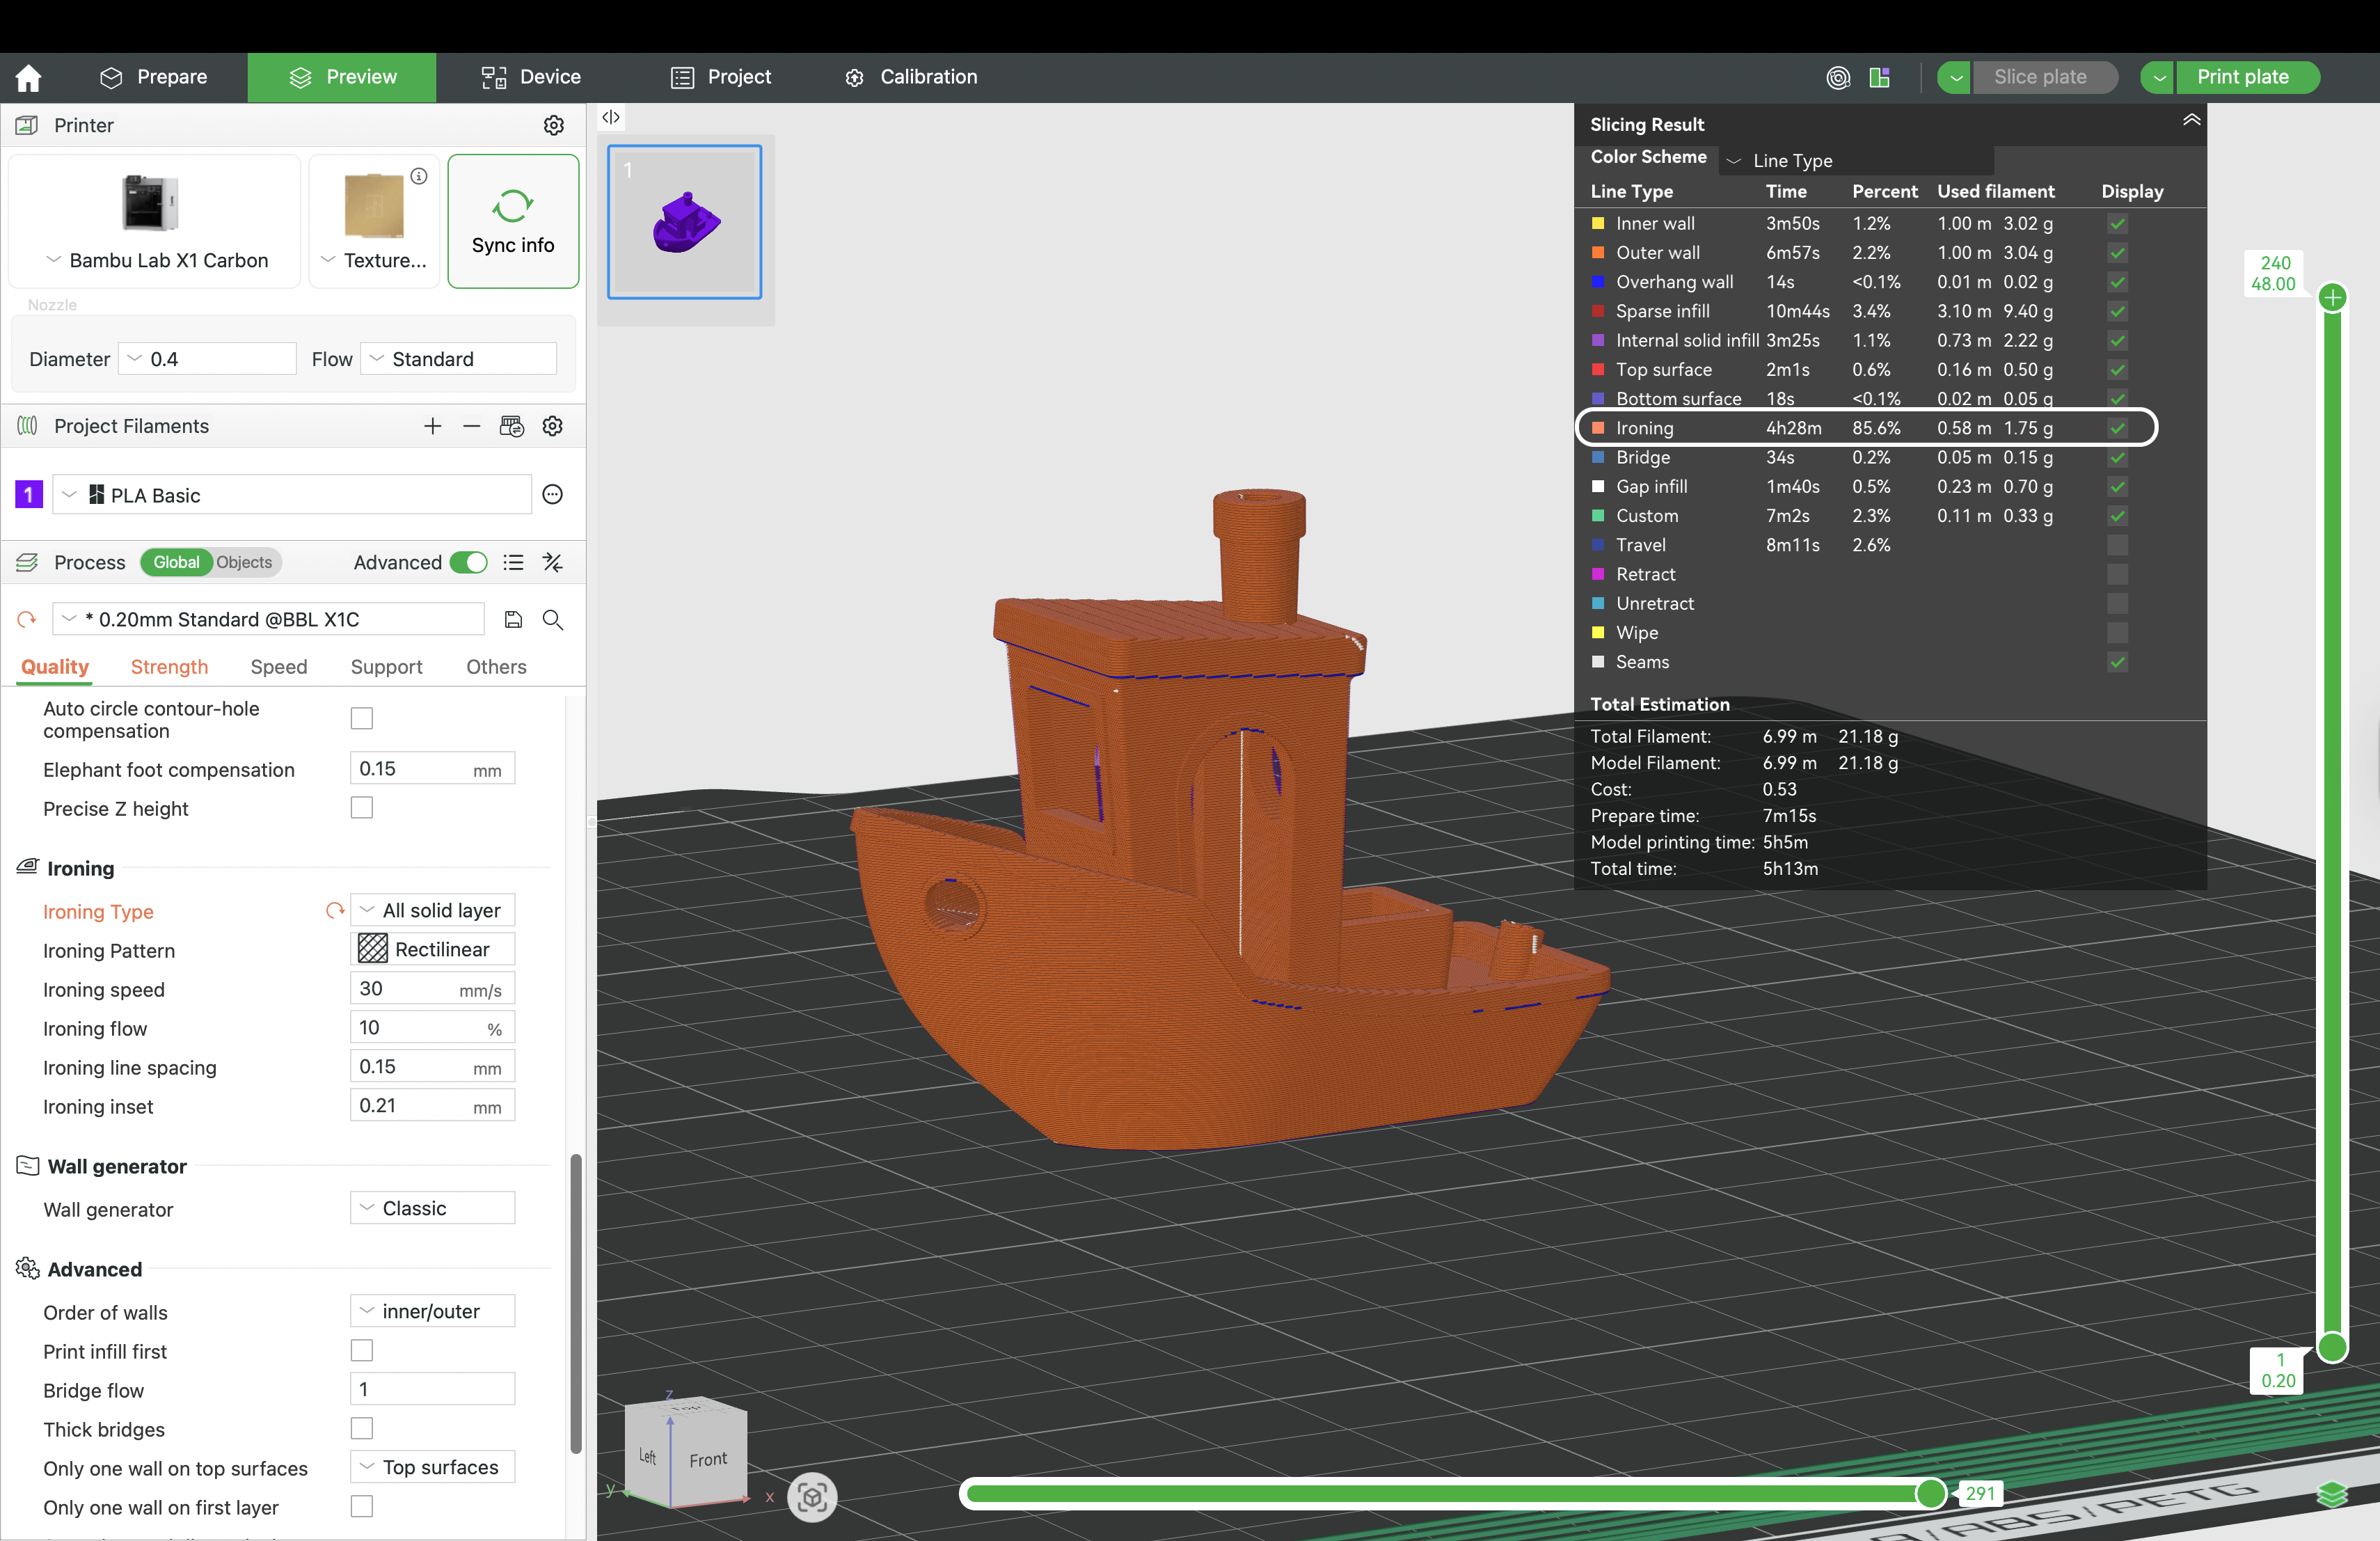
Task: Toggle the Advanced mode switch
Action: [x=468, y=562]
